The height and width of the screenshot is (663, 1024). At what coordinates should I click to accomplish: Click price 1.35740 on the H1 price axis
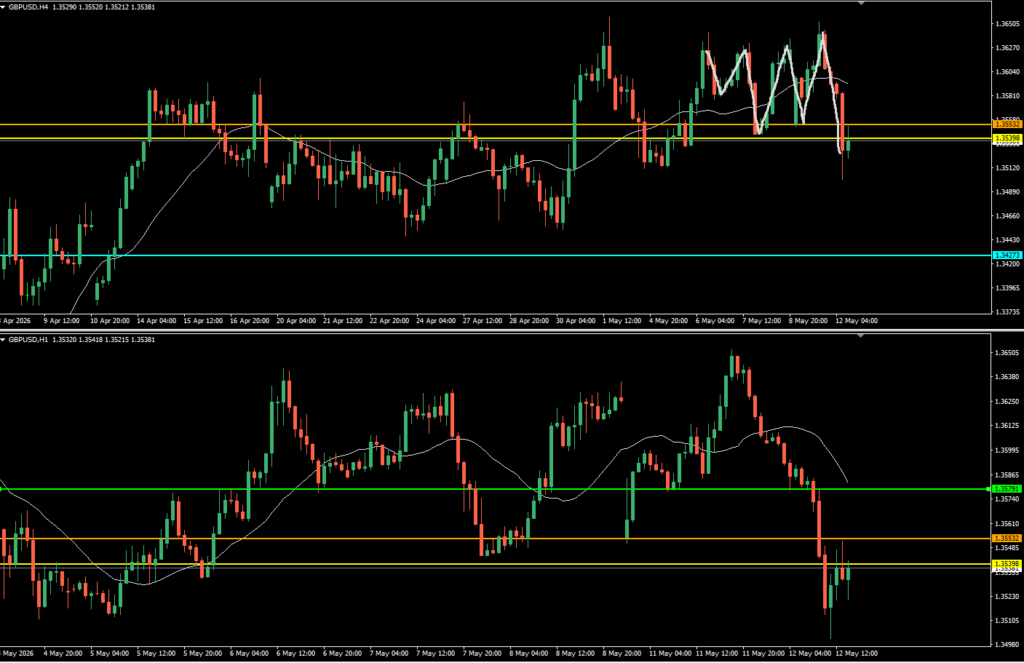[x=1007, y=499]
